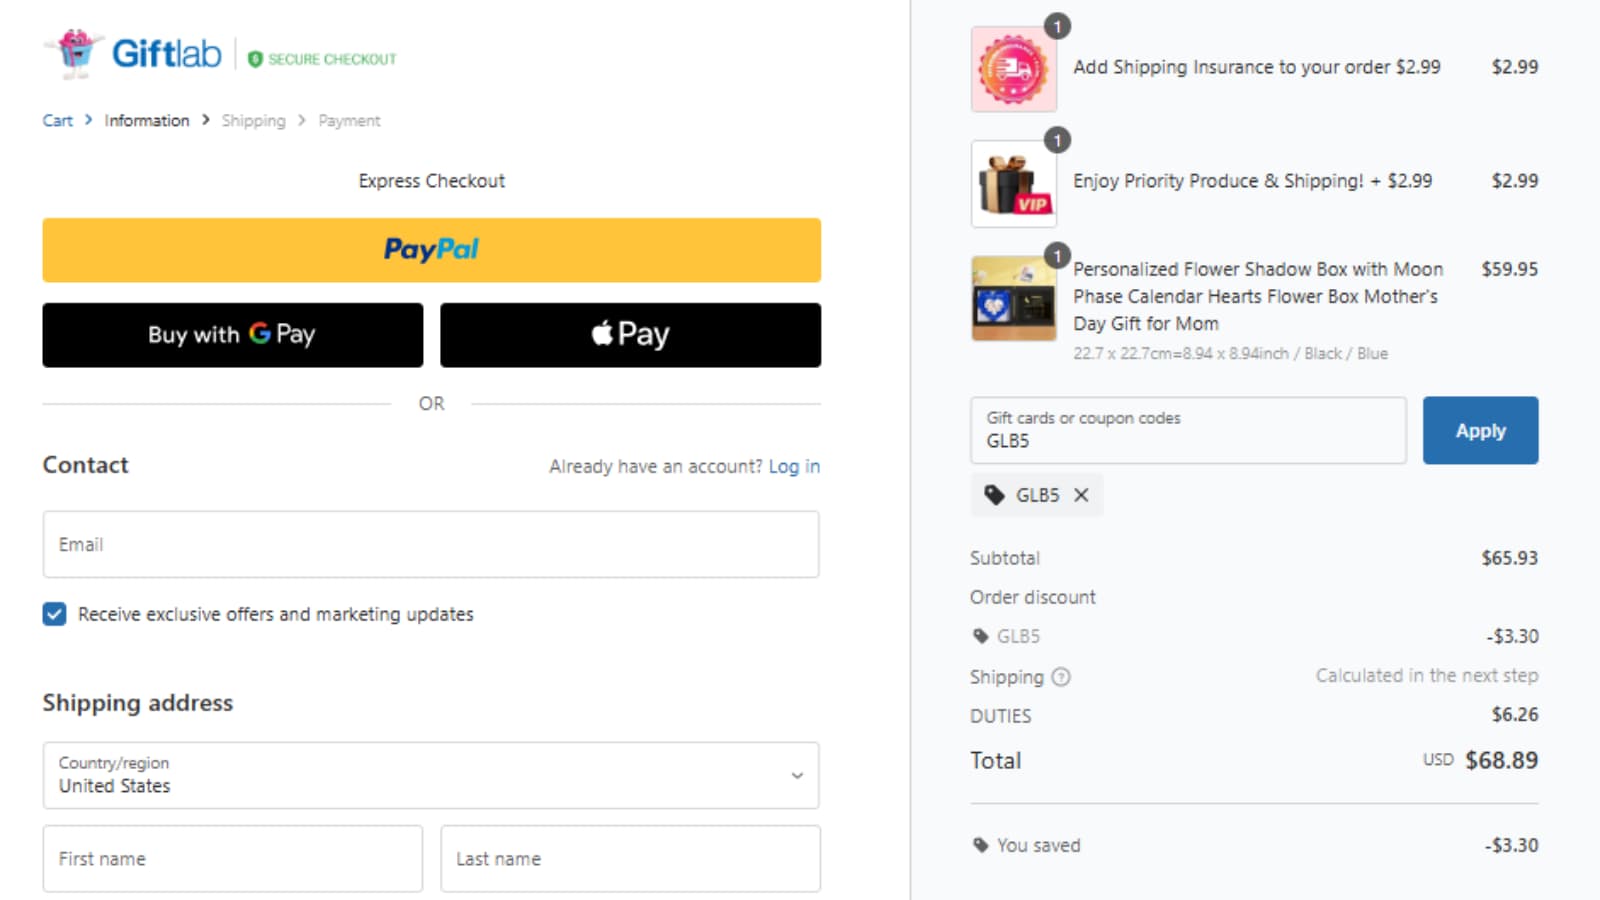Apply the gift card code
This screenshot has height=900, width=1600.
pos(1480,430)
